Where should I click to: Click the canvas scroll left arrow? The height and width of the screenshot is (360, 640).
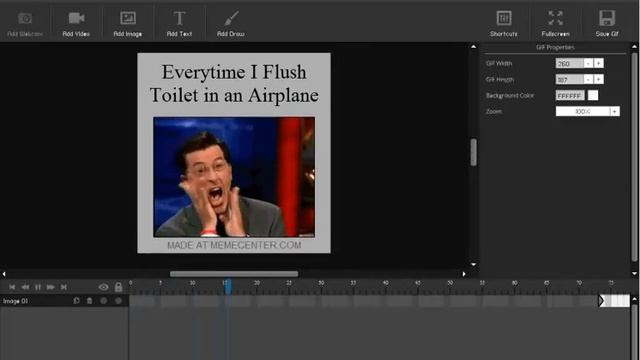tap(4, 274)
